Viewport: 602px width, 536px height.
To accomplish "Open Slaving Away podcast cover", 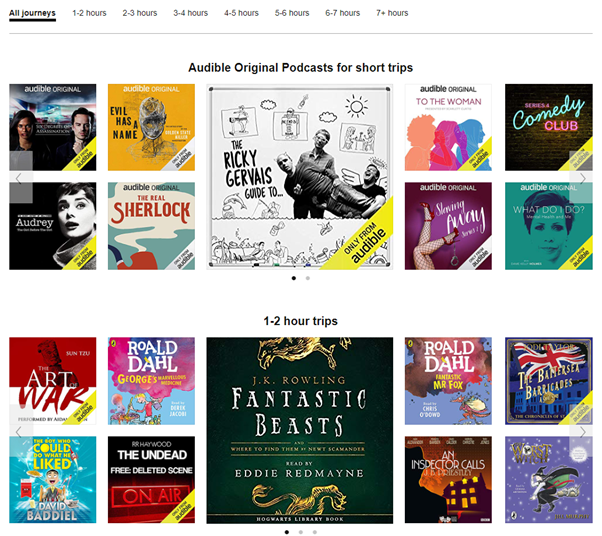I will tap(448, 226).
